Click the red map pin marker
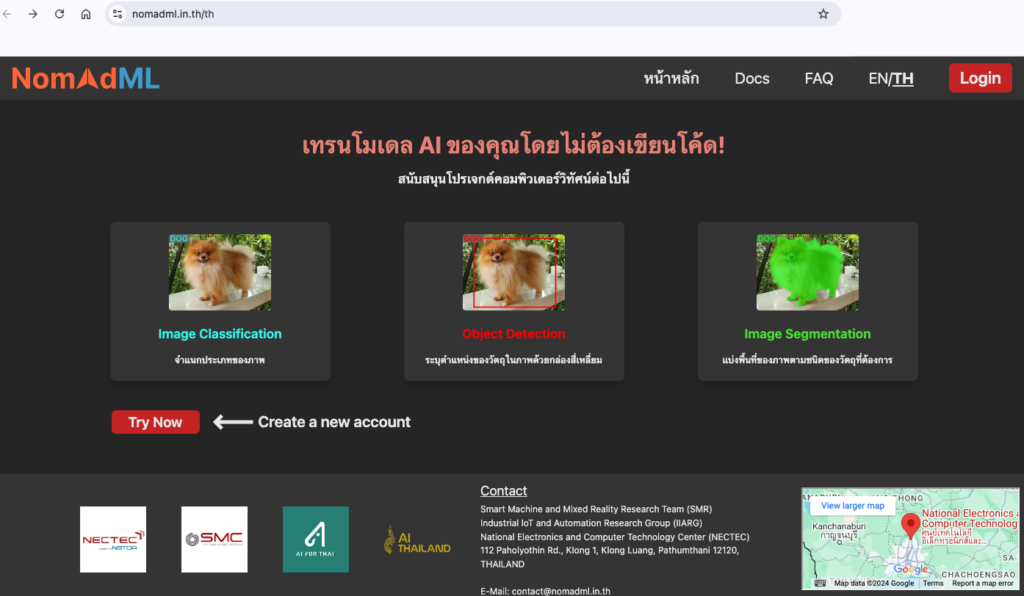 [911, 523]
